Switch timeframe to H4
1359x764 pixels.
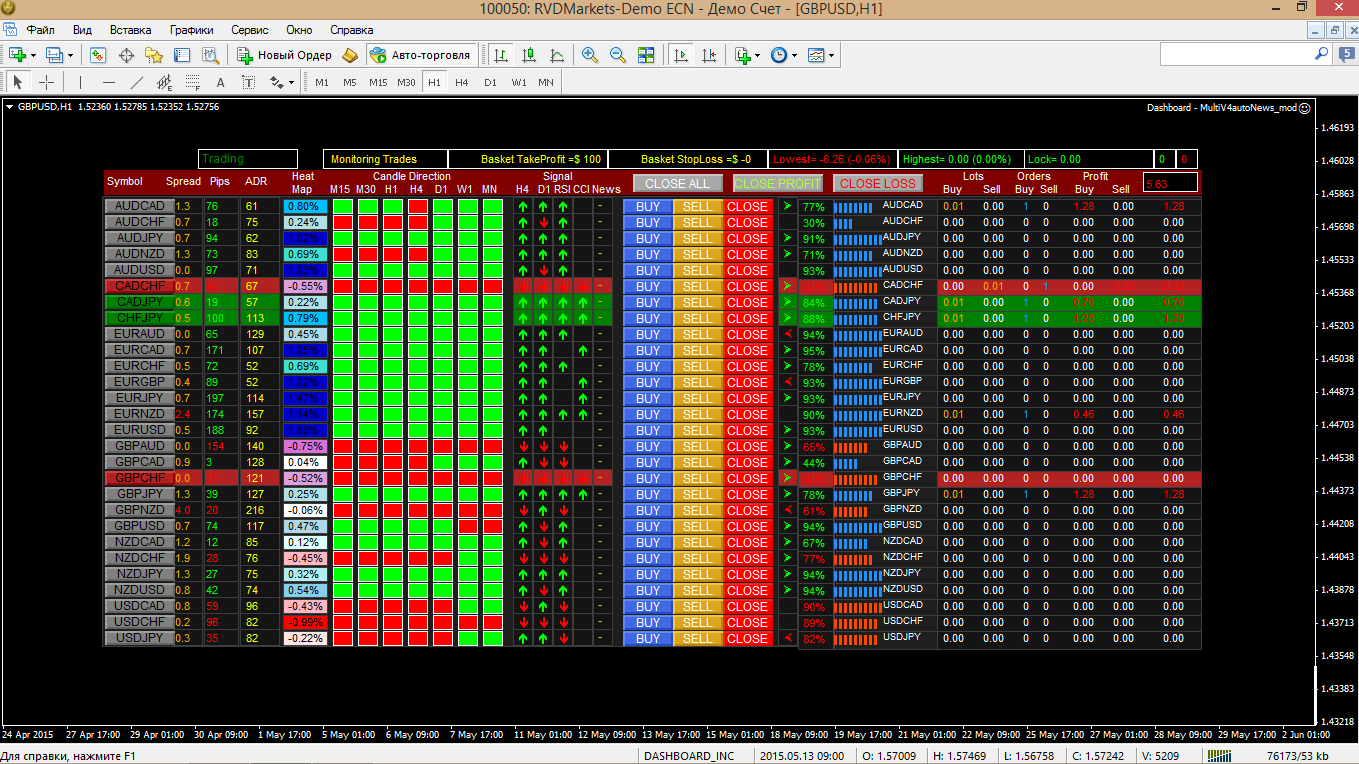pyautogui.click(x=462, y=82)
